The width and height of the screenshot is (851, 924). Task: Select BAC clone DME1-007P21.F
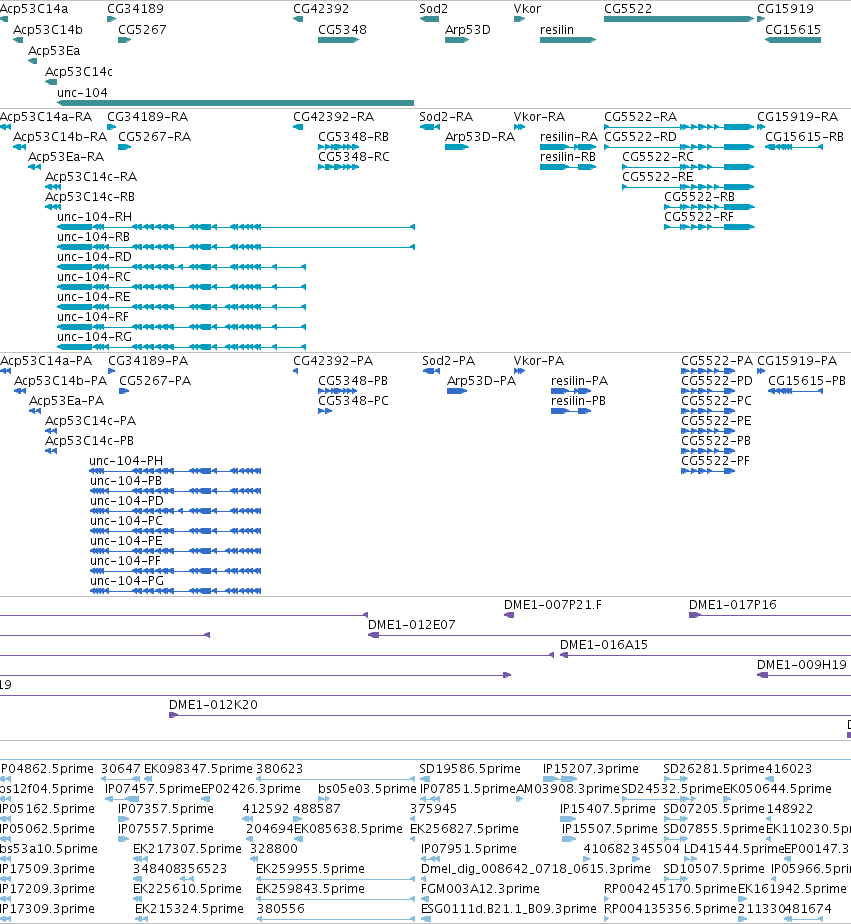coord(509,615)
